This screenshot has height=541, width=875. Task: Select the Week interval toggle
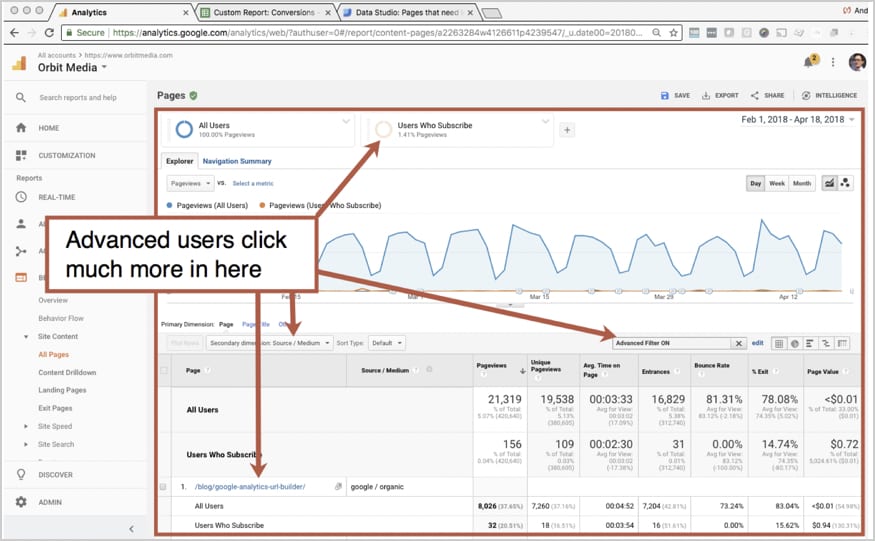coord(777,183)
